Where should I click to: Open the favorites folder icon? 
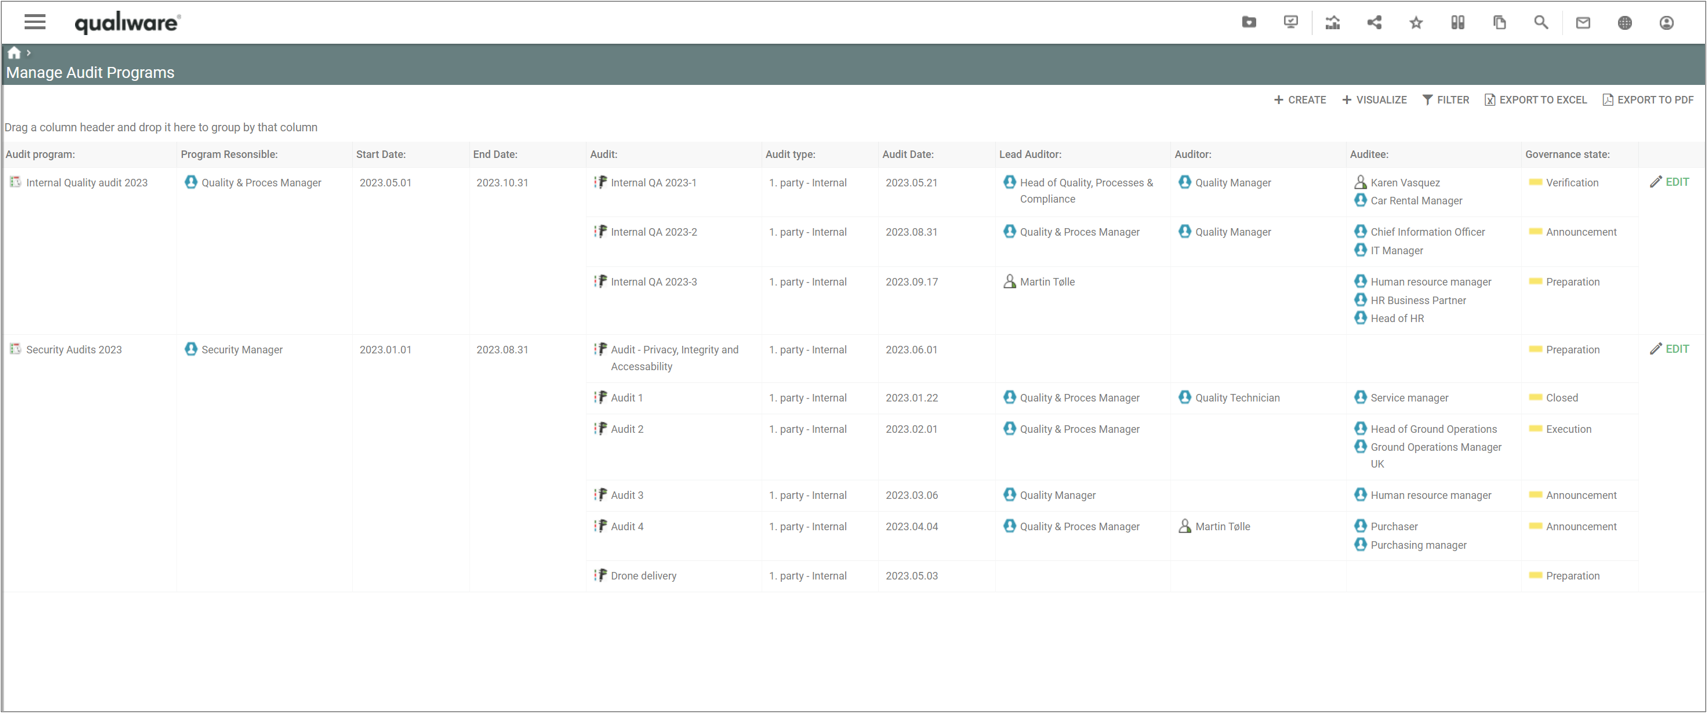(x=1249, y=22)
